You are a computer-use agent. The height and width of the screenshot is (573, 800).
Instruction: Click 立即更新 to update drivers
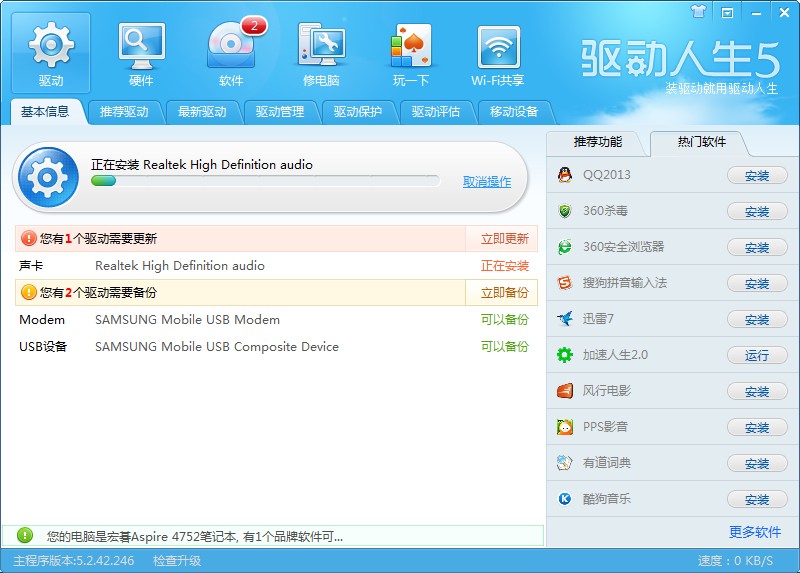(x=504, y=238)
